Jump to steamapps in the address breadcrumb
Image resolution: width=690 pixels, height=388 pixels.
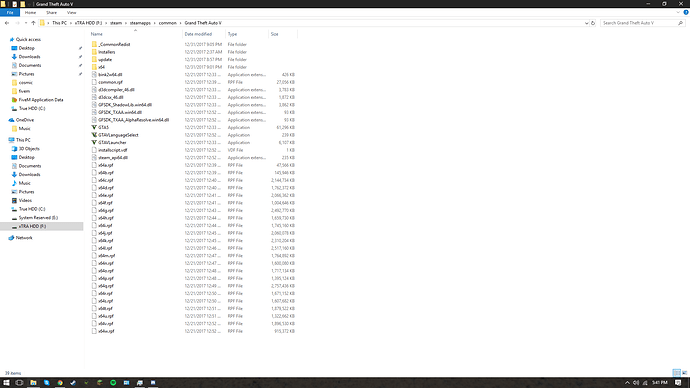(x=140, y=23)
